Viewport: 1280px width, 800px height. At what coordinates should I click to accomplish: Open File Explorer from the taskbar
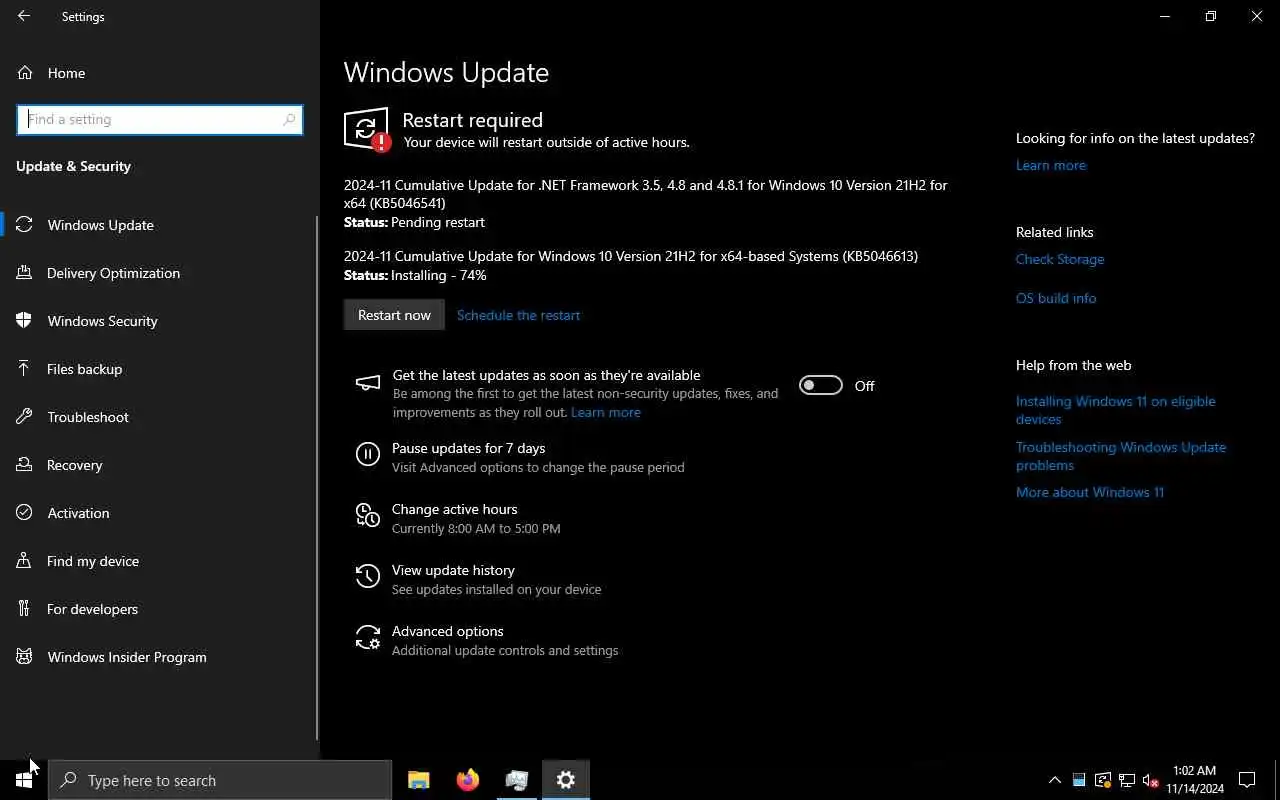click(x=418, y=780)
